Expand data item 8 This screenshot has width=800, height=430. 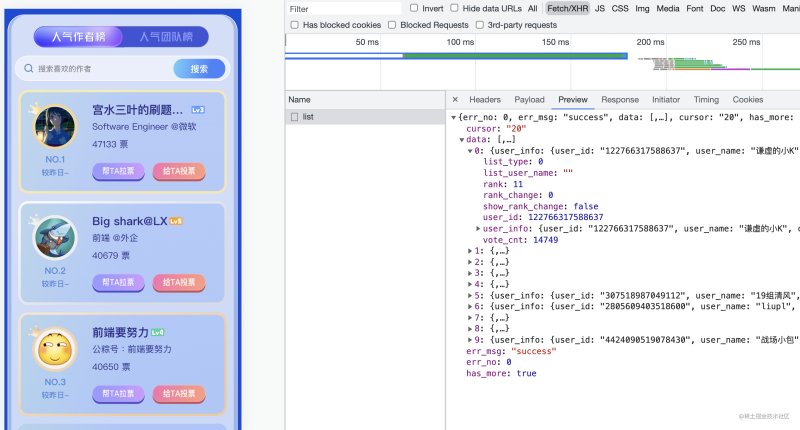pyautogui.click(x=470, y=329)
